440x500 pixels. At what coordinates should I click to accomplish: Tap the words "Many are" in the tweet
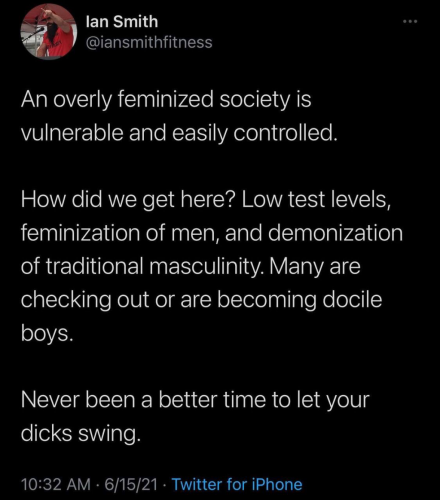[315, 267]
